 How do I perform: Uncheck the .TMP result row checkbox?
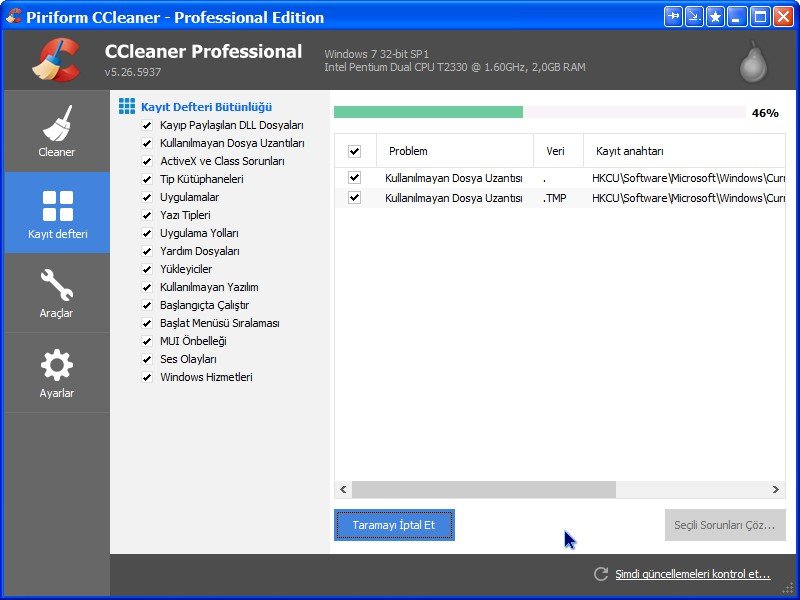[355, 197]
